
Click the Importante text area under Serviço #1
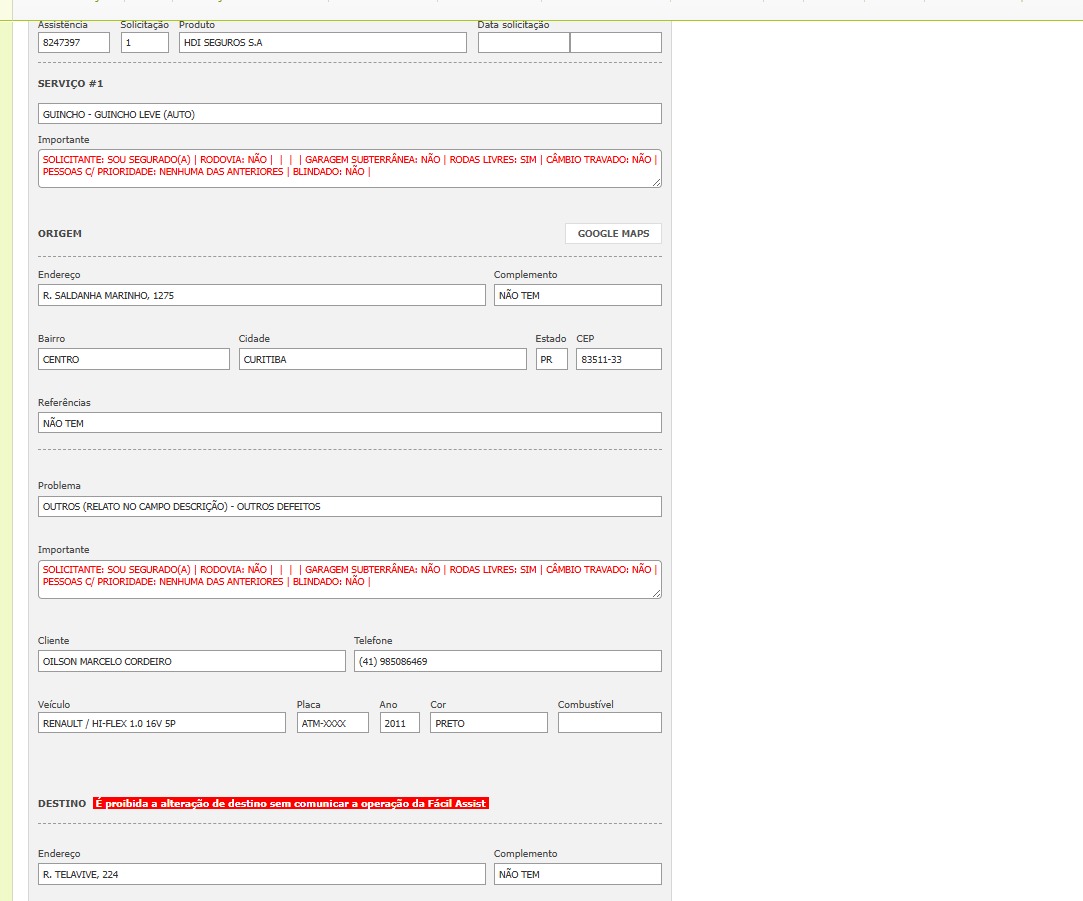click(349, 168)
